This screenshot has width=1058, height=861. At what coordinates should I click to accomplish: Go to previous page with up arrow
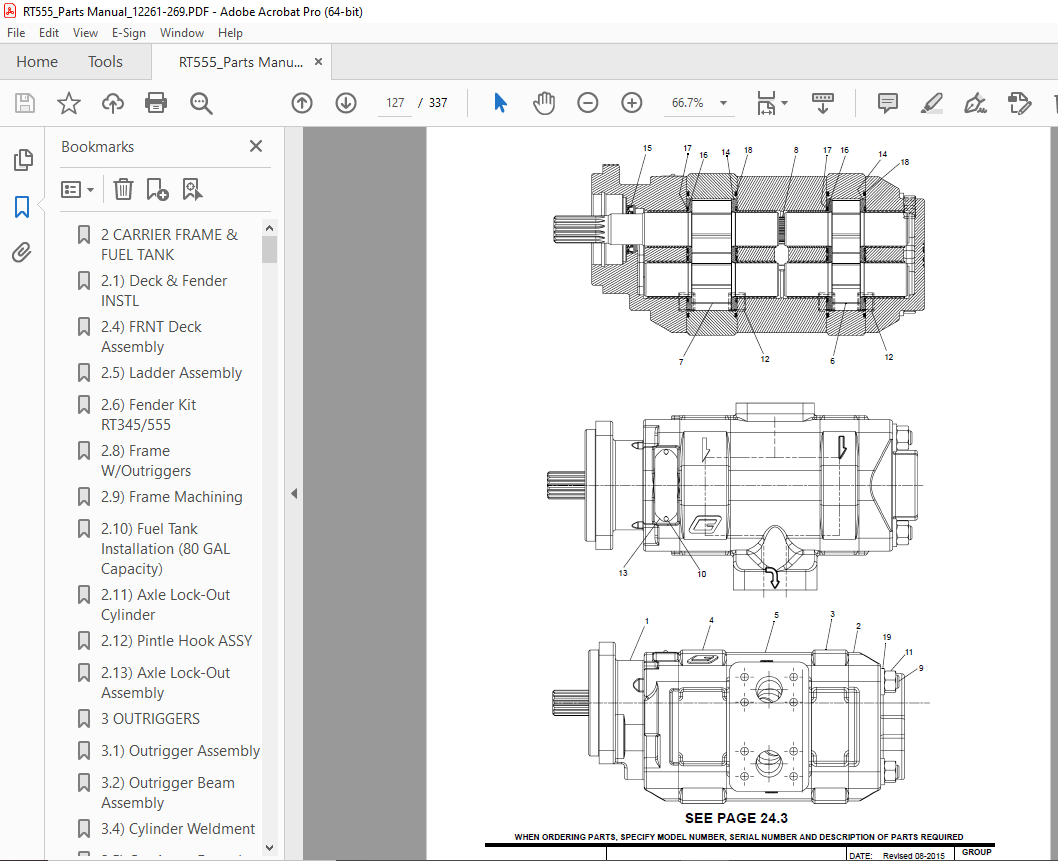point(302,103)
